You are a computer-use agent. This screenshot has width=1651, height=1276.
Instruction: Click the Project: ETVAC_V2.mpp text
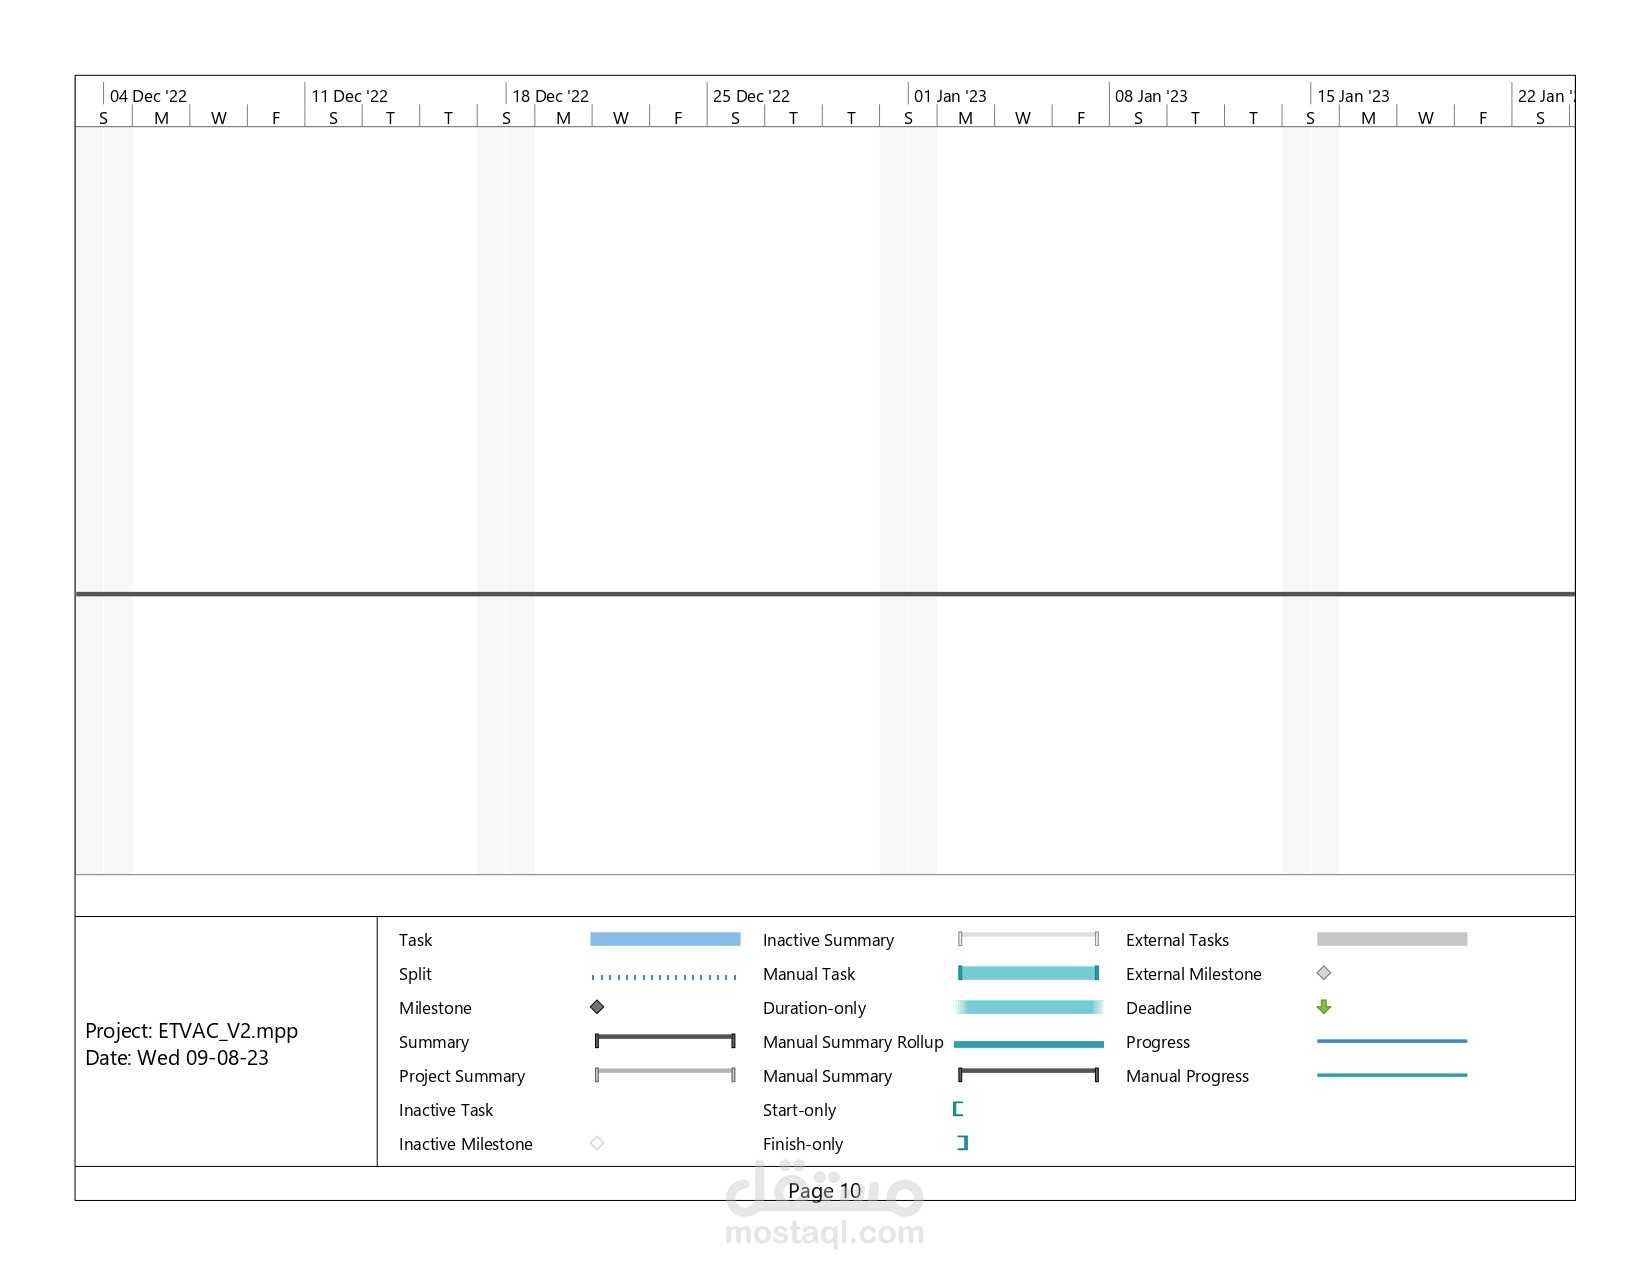click(191, 1031)
